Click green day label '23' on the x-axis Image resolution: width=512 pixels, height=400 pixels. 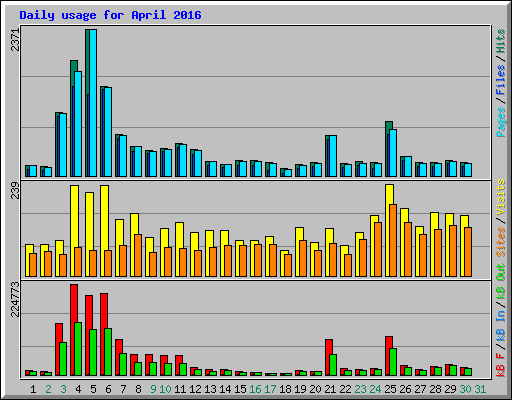[x=360, y=389]
